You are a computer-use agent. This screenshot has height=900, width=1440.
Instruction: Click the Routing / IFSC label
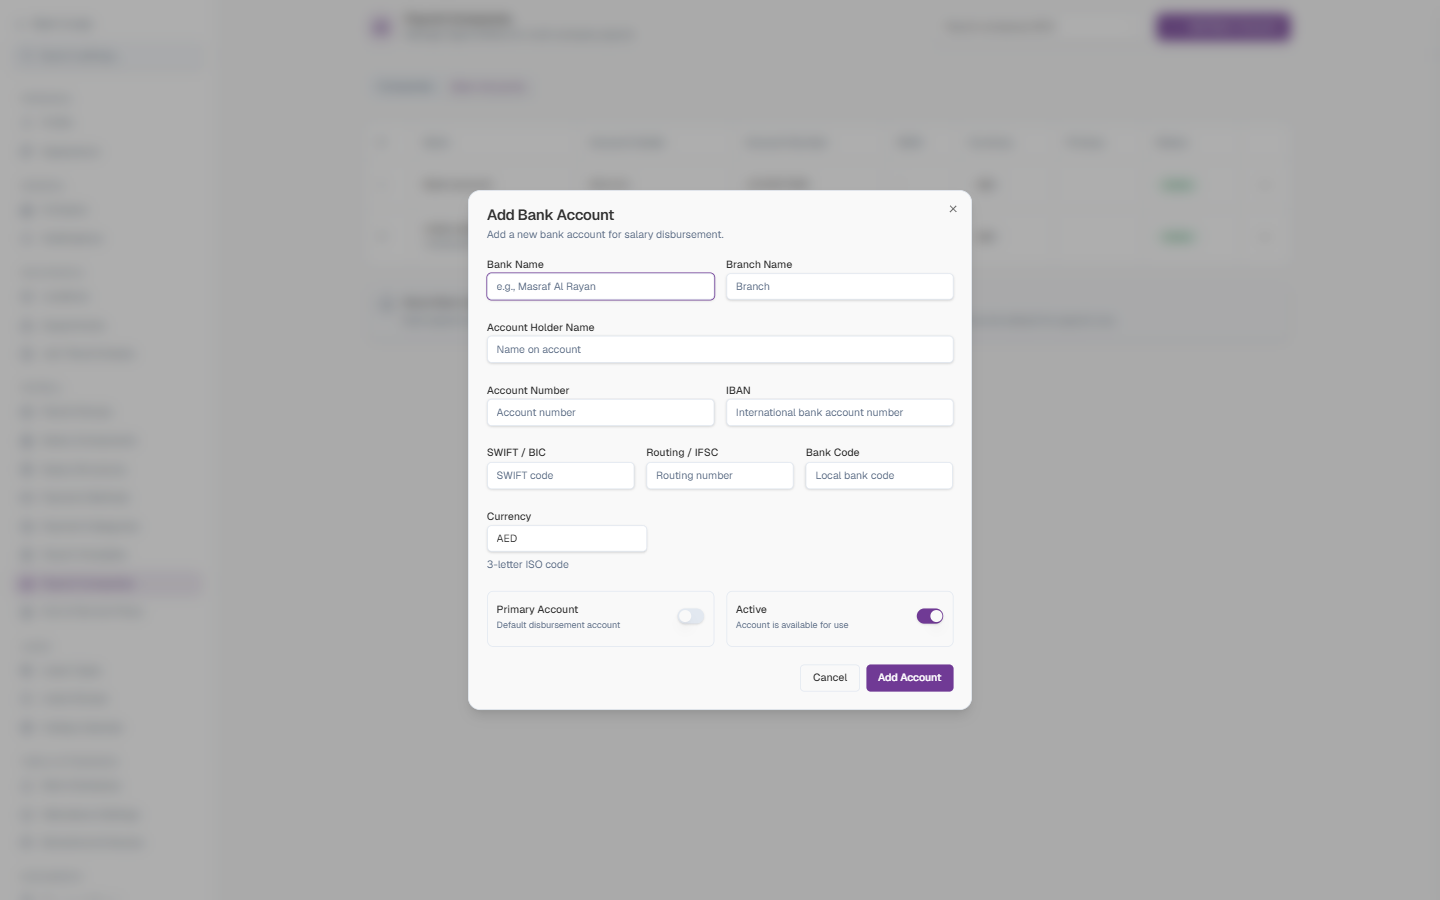point(682,453)
